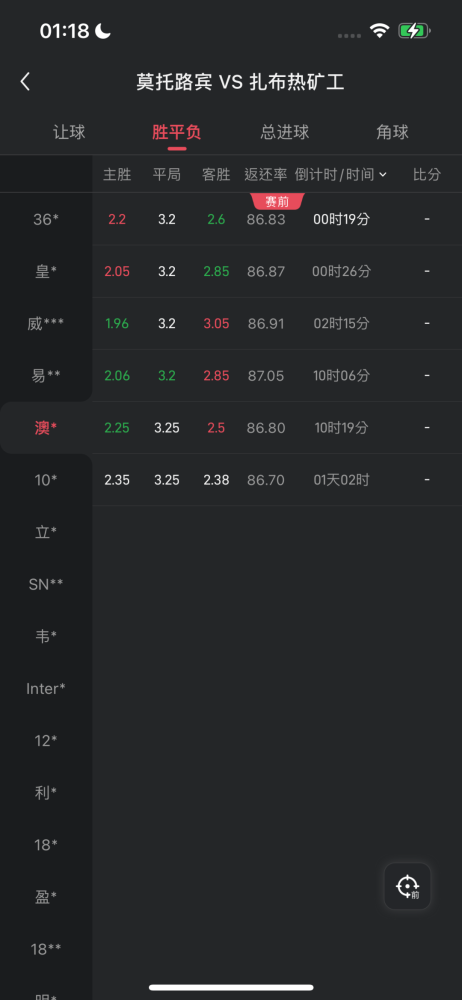
Task: Pick the highlighted 澳* bookmaker
Action: 46,427
